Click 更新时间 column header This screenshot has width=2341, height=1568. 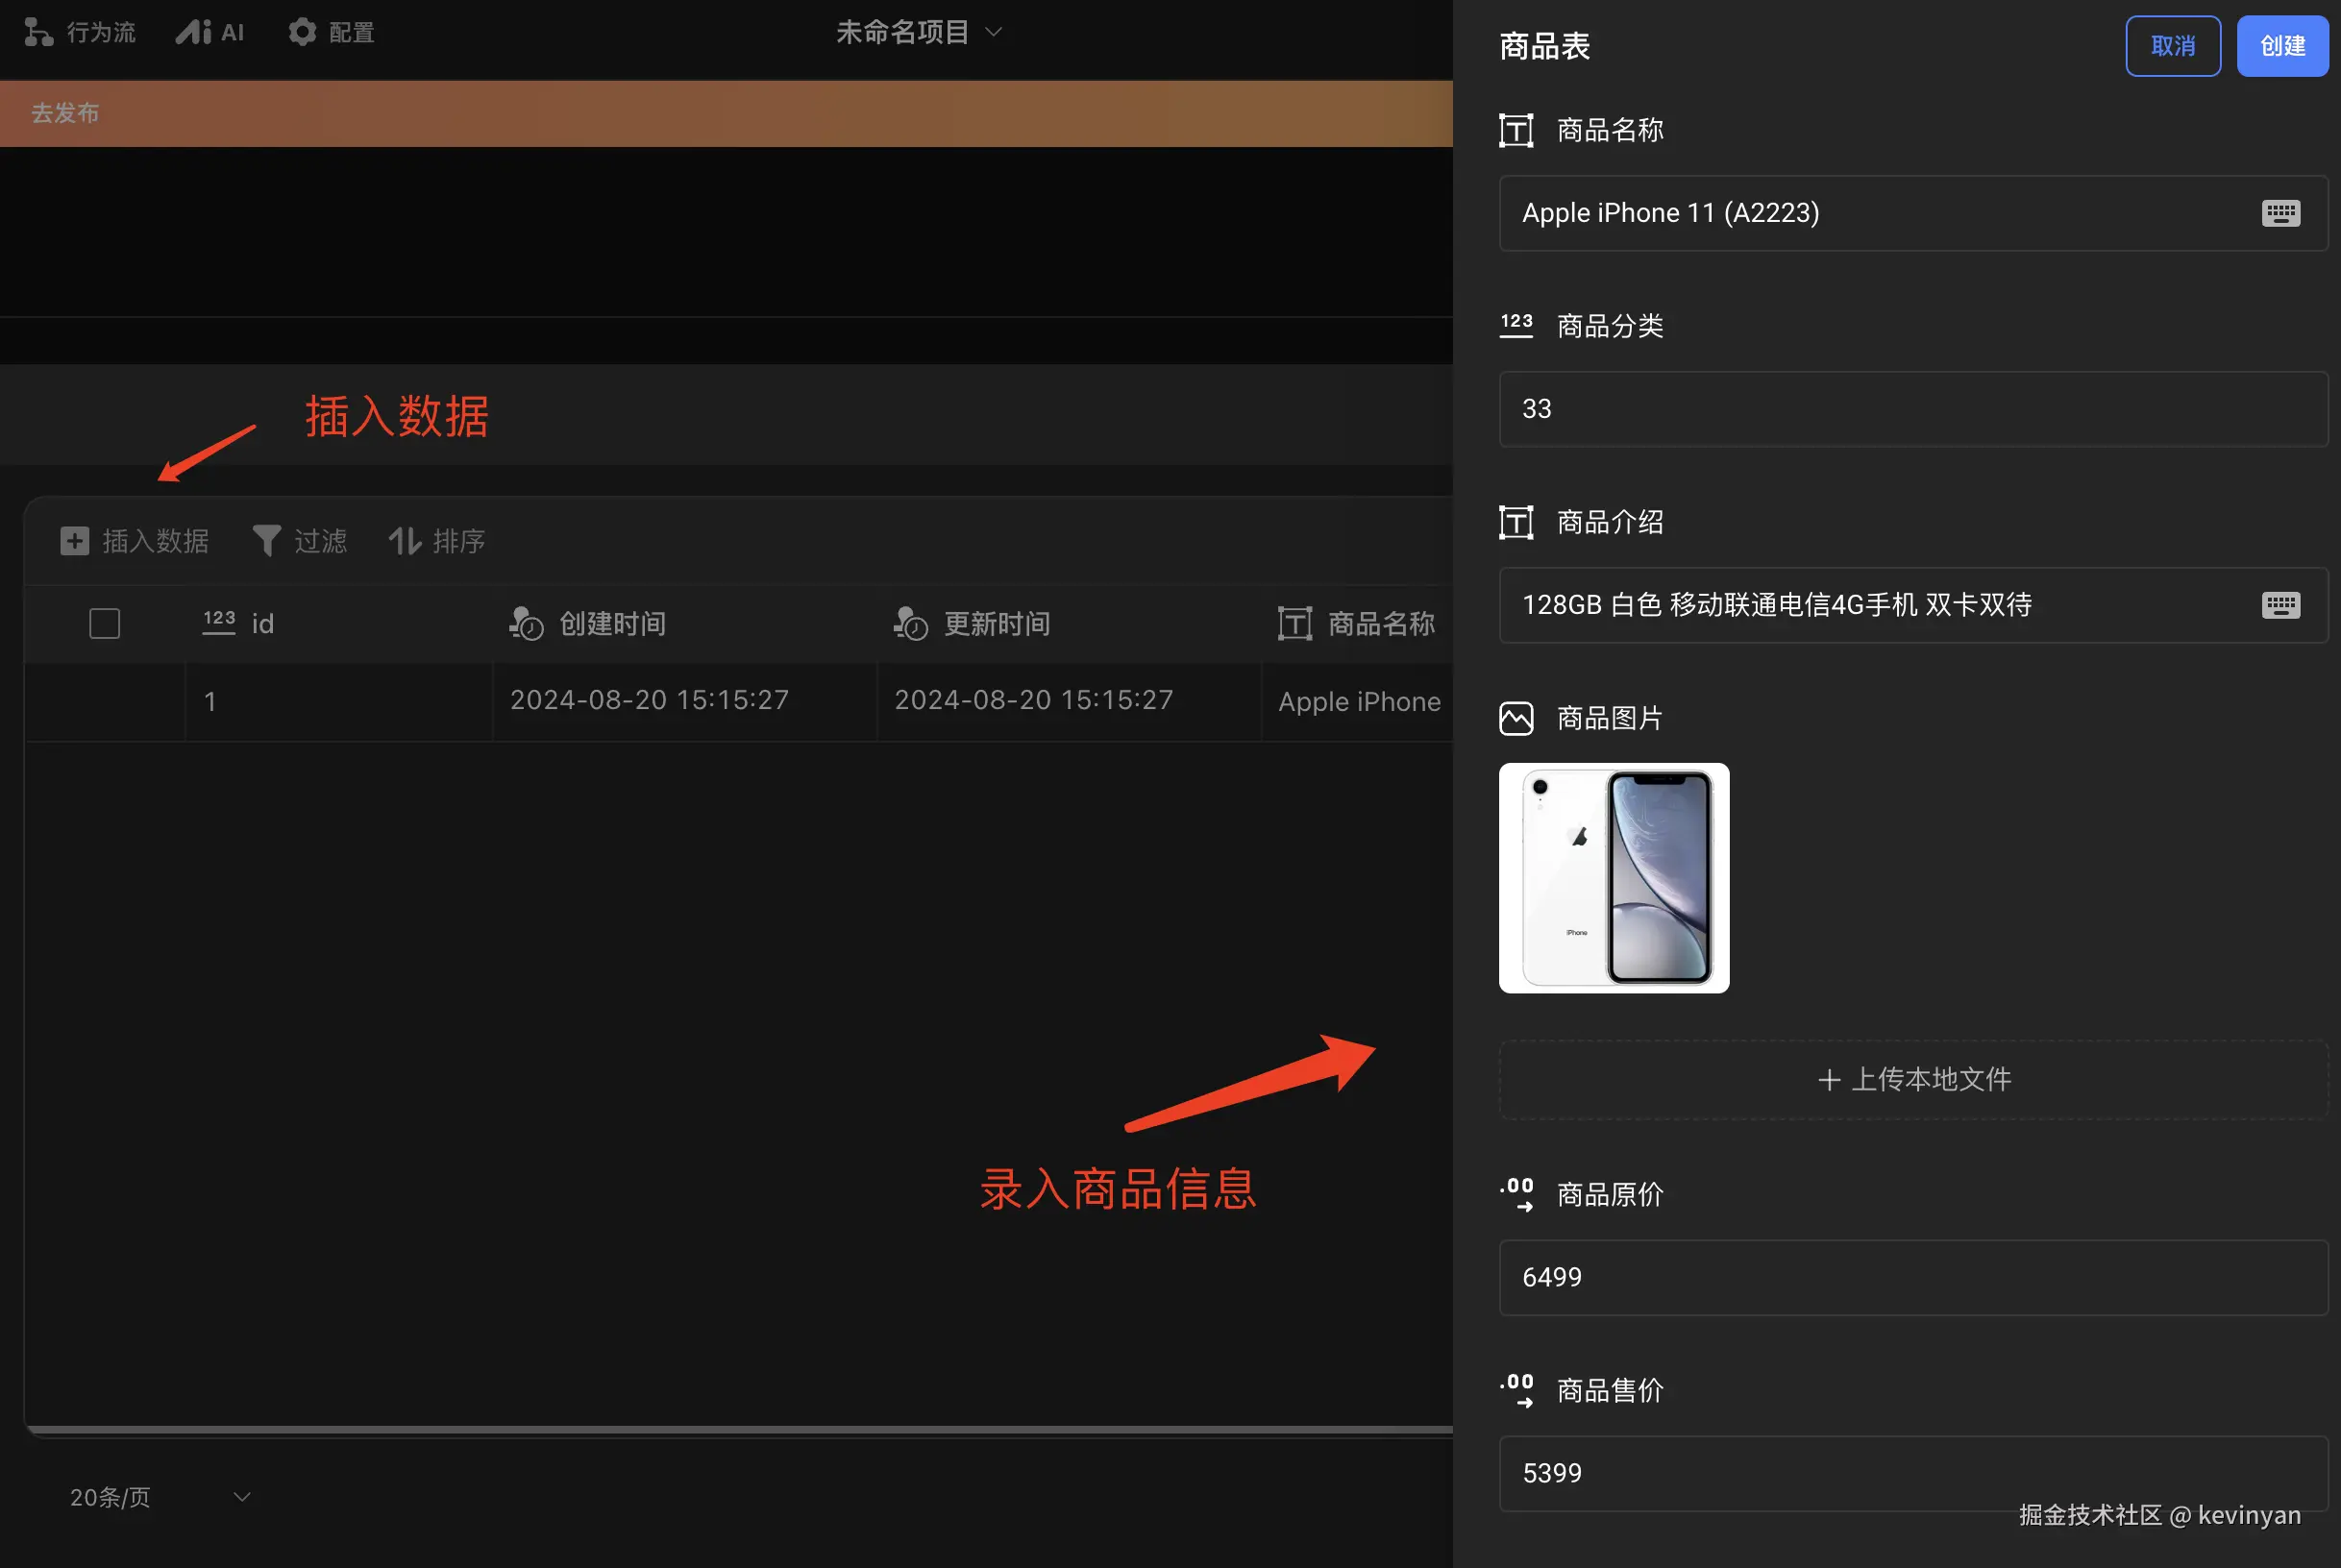point(996,624)
